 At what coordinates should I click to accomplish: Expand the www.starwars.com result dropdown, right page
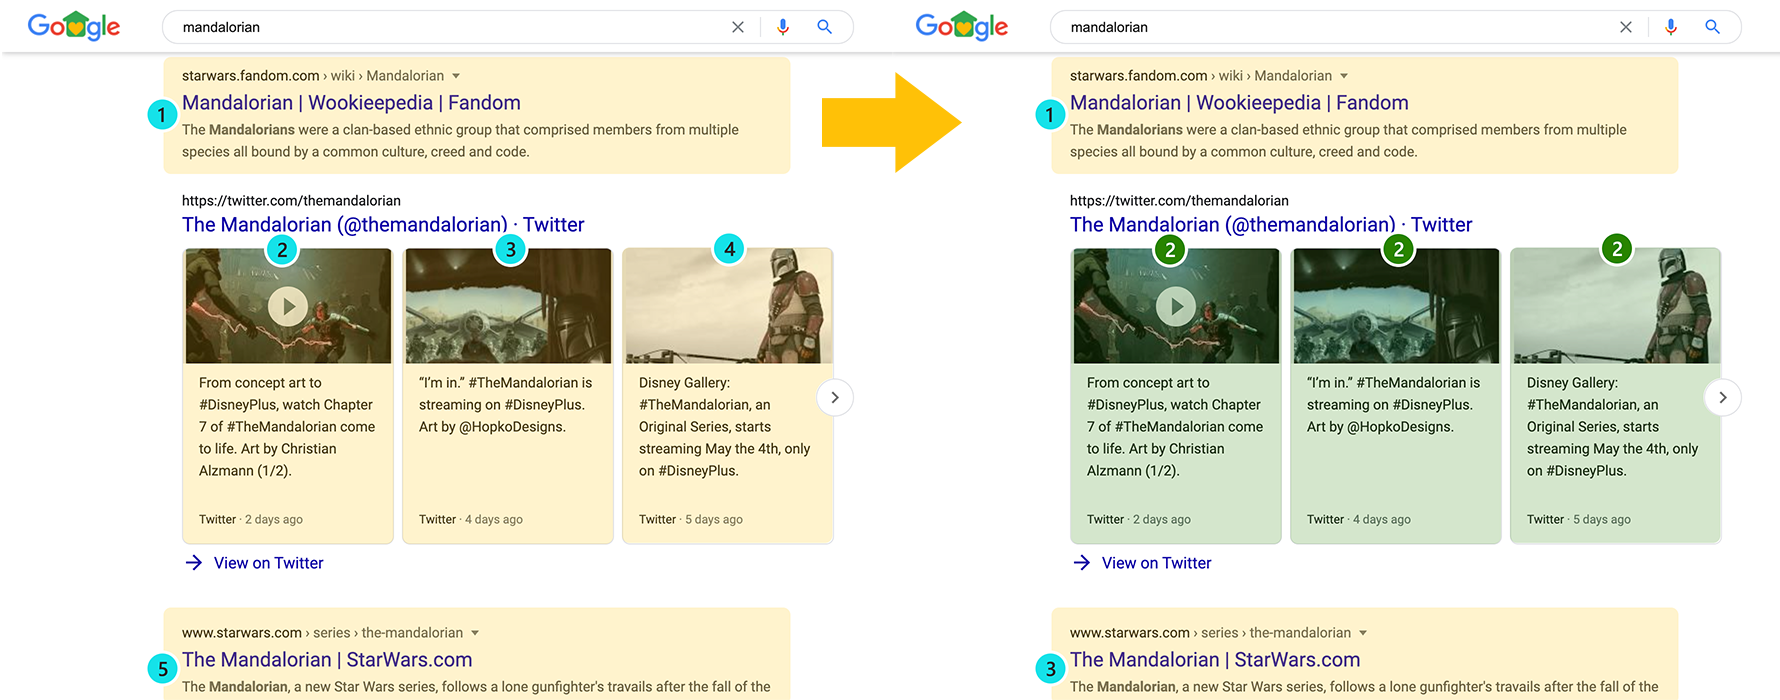1363,633
